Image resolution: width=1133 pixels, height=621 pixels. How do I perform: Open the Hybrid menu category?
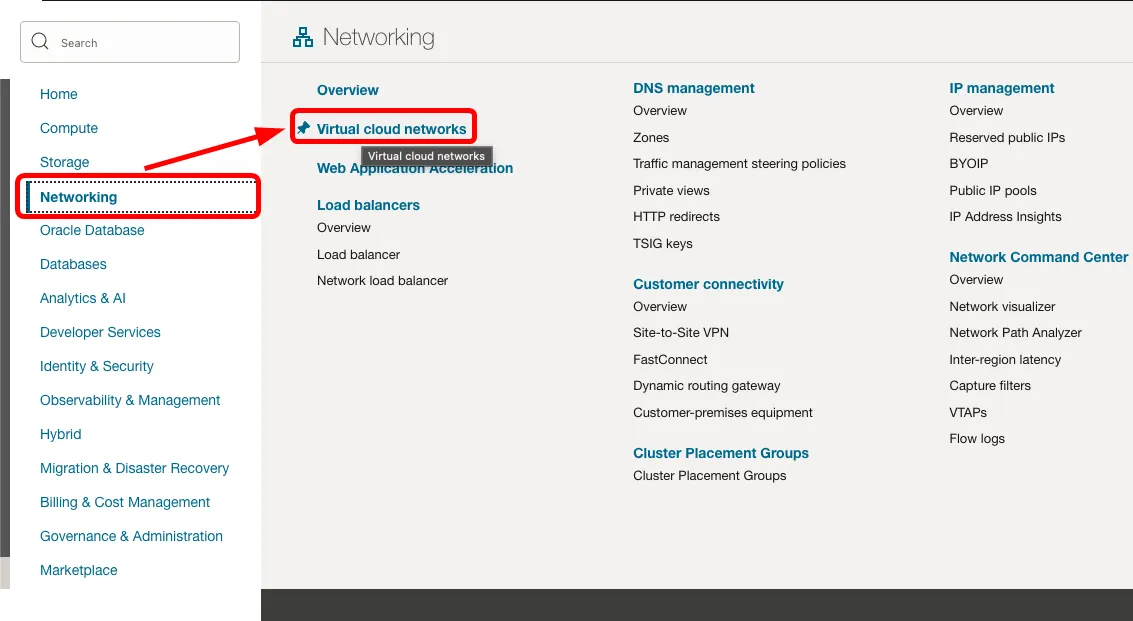click(x=61, y=434)
